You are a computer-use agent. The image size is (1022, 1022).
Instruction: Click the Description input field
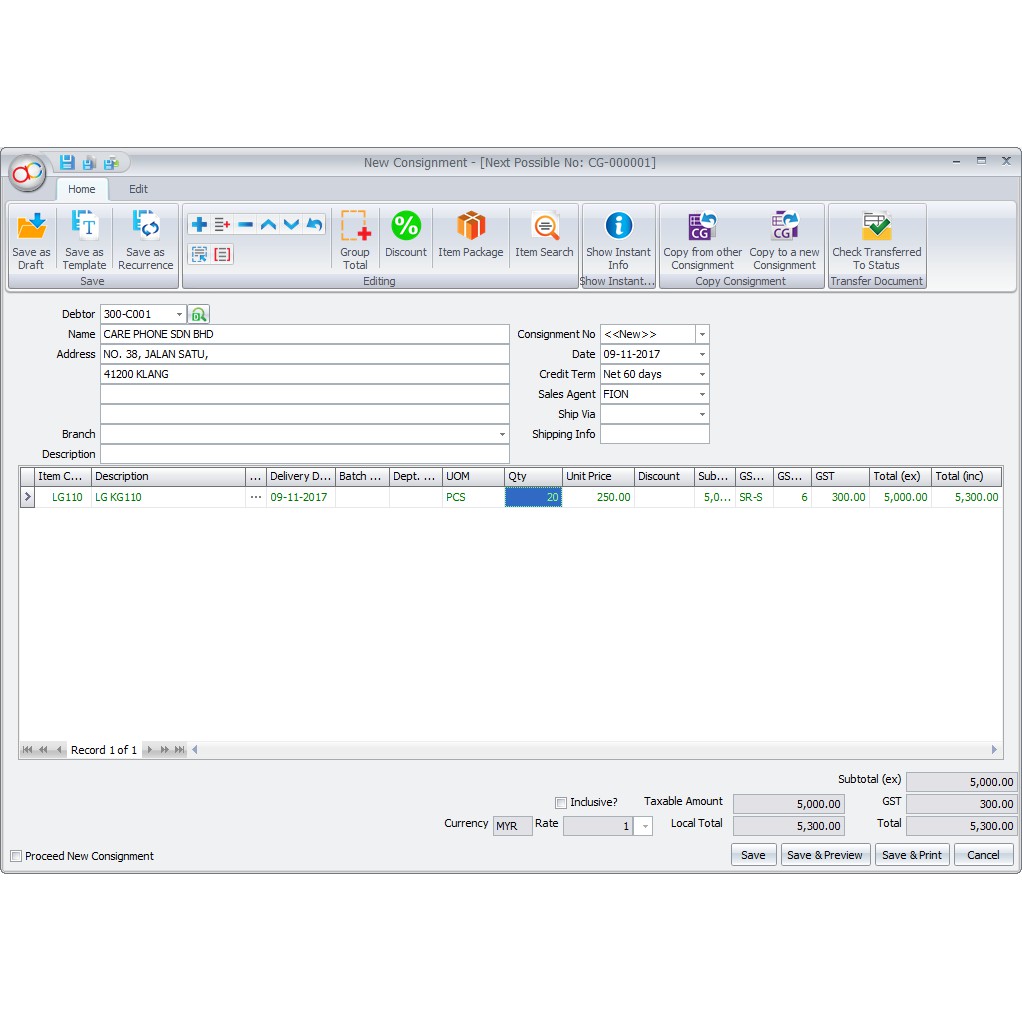(304, 454)
